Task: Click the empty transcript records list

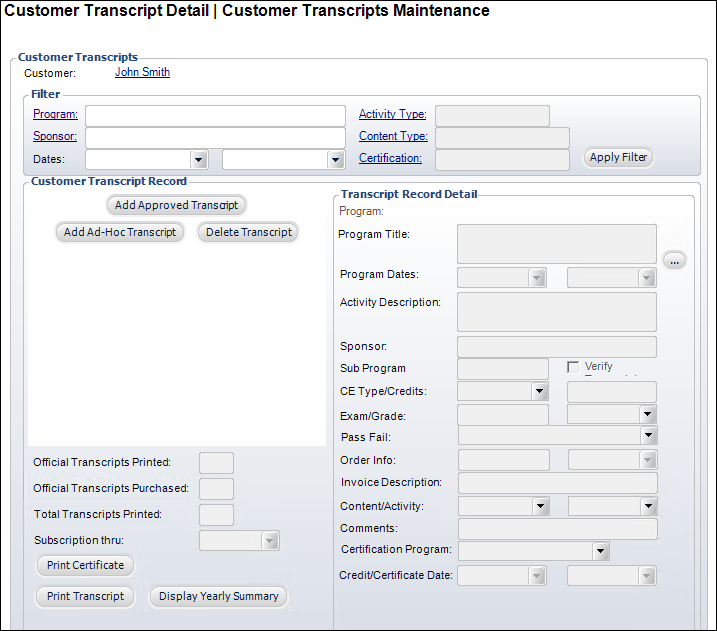Action: pyautogui.click(x=177, y=345)
